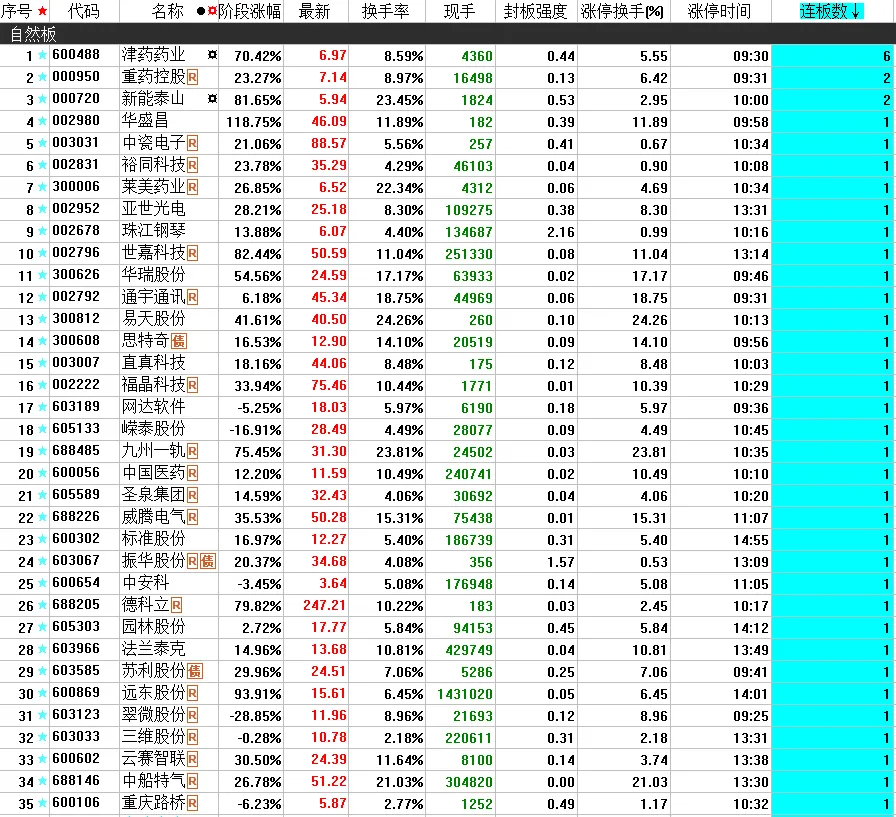The image size is (896, 817).
Task: Click 换手率 24.26% for 易天股份
Action: [399, 320]
